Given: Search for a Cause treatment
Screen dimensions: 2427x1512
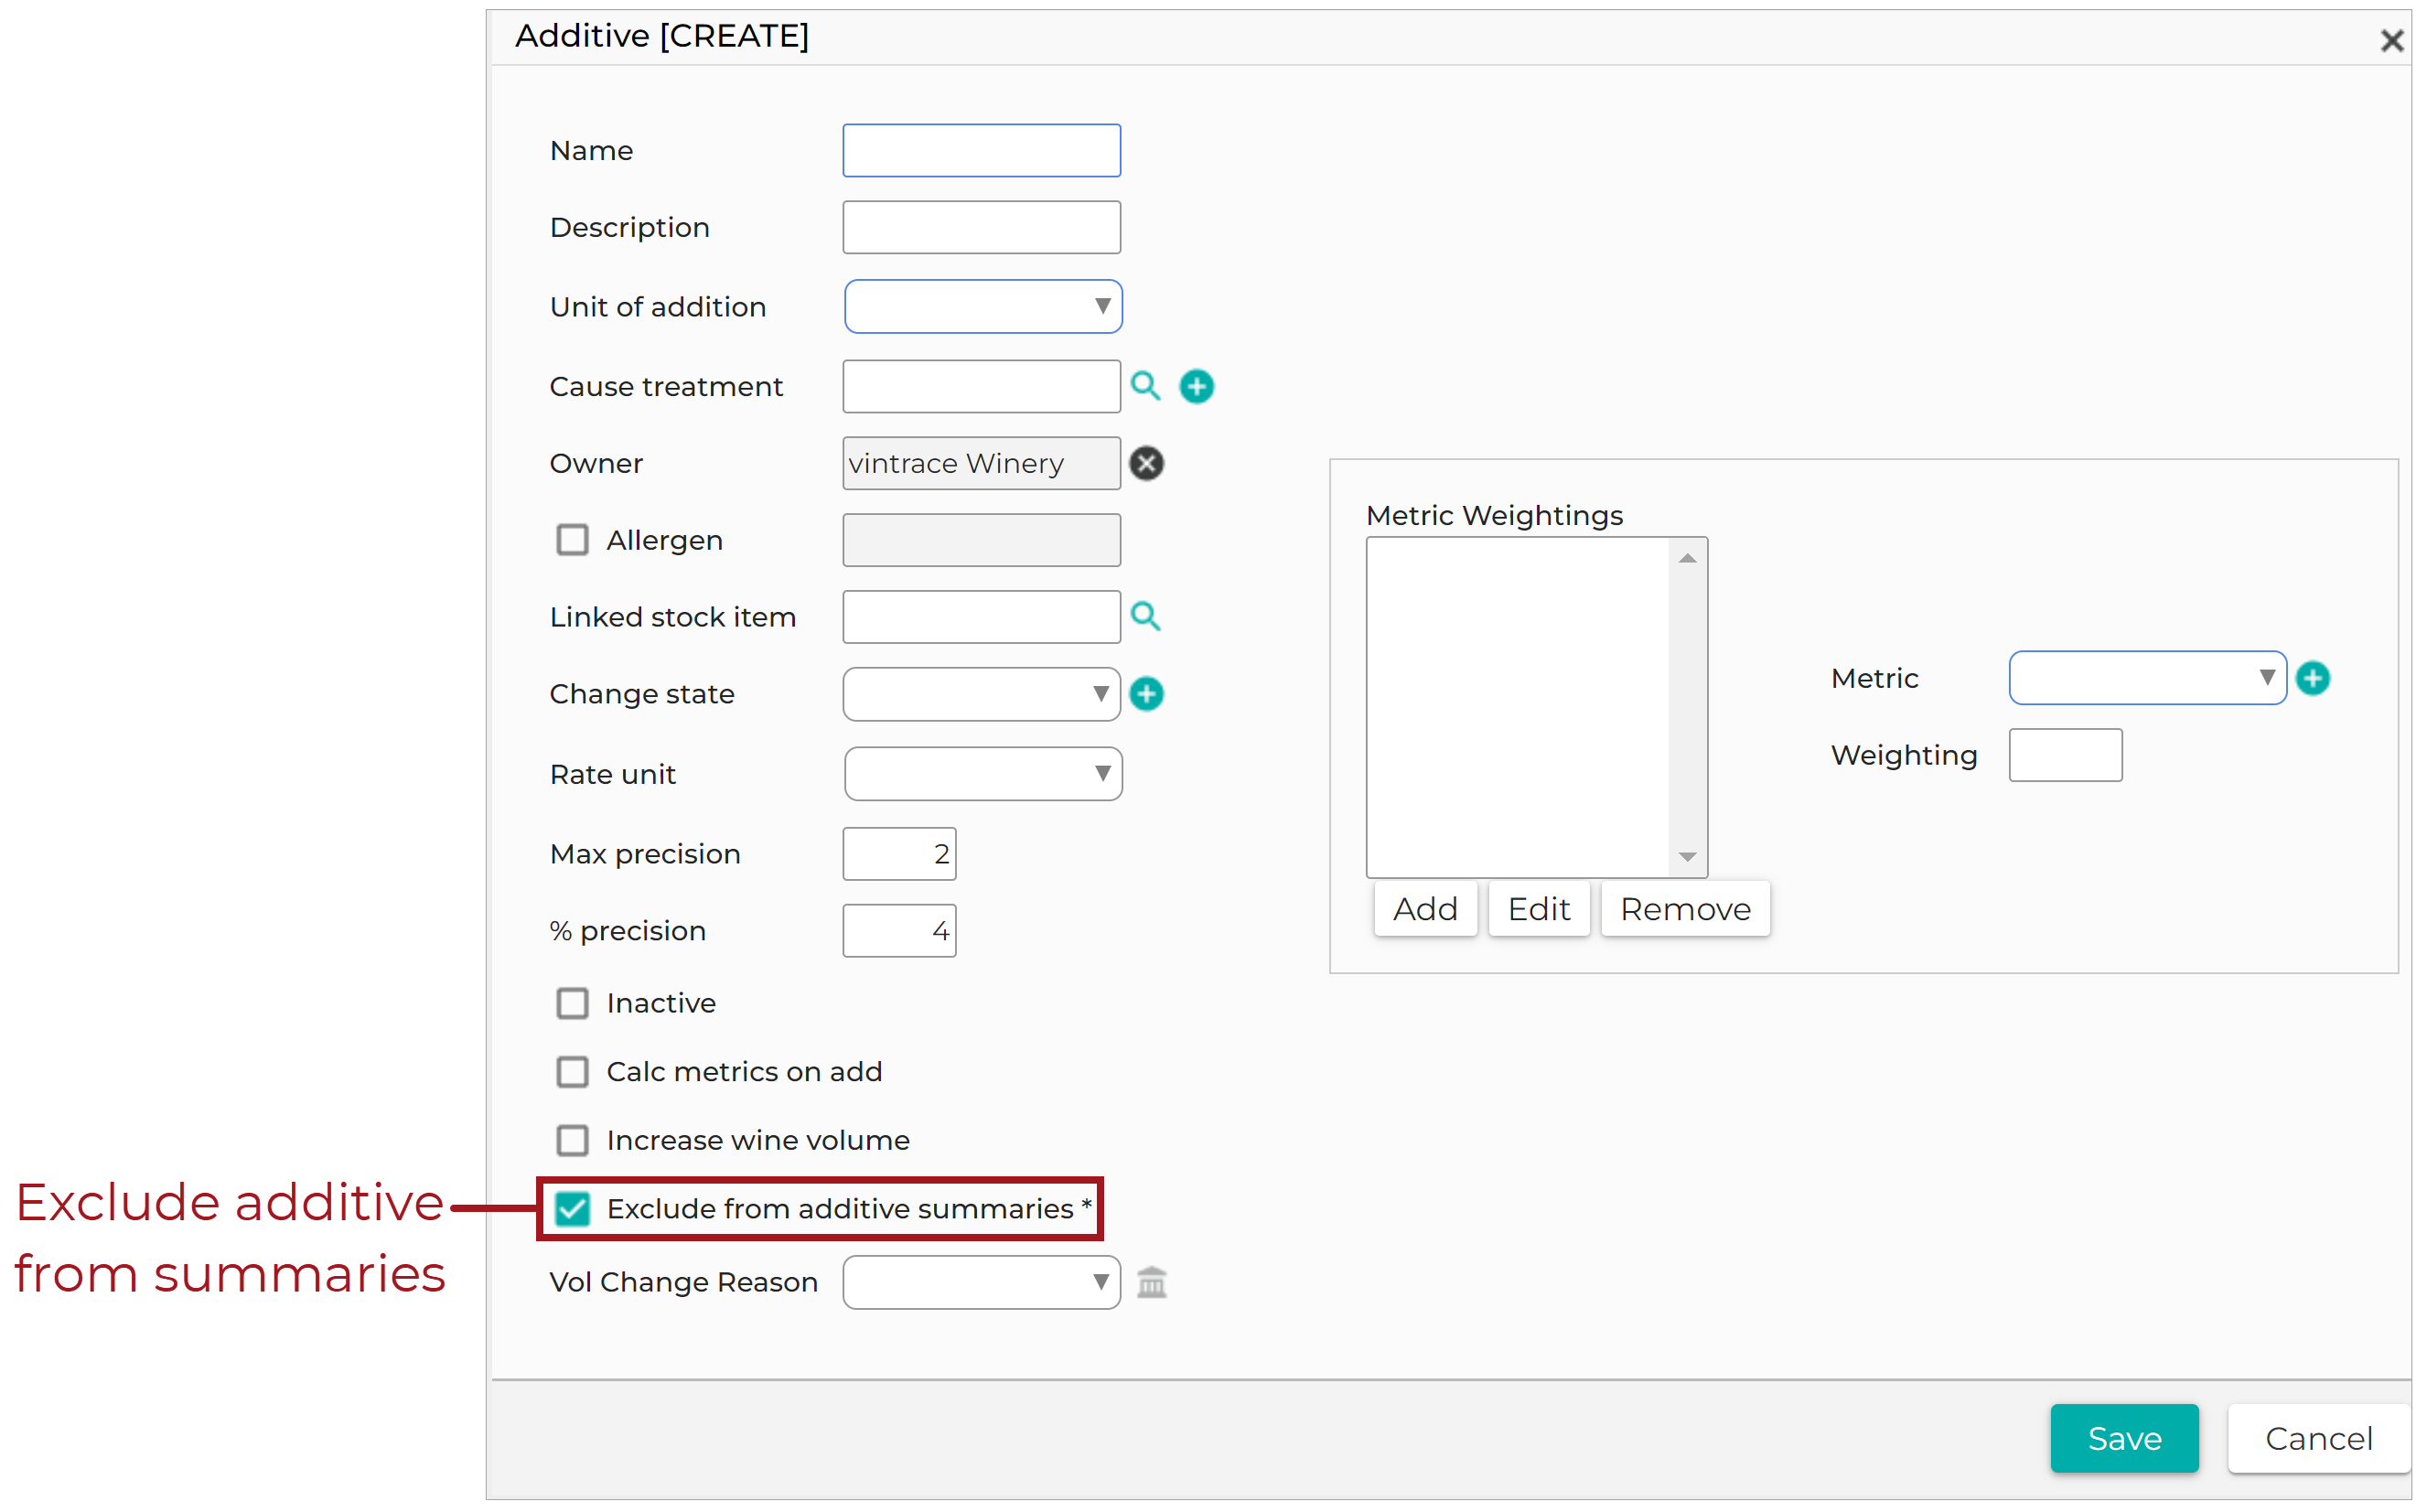Looking at the screenshot, I should coord(1145,386).
